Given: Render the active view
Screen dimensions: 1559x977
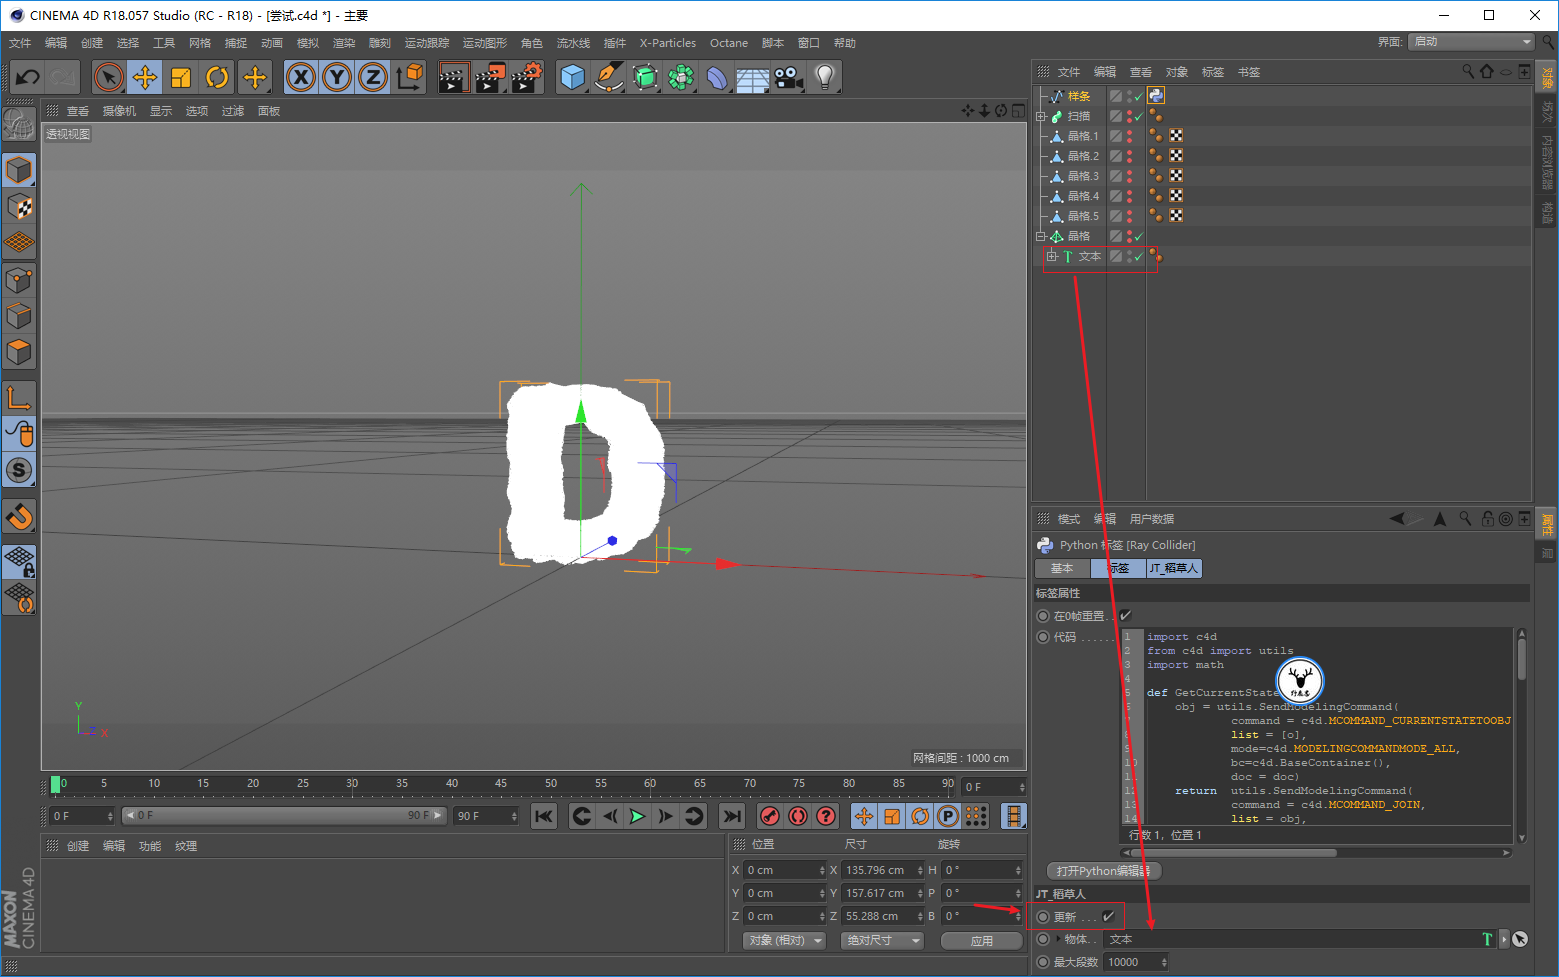Looking at the screenshot, I should (x=453, y=77).
